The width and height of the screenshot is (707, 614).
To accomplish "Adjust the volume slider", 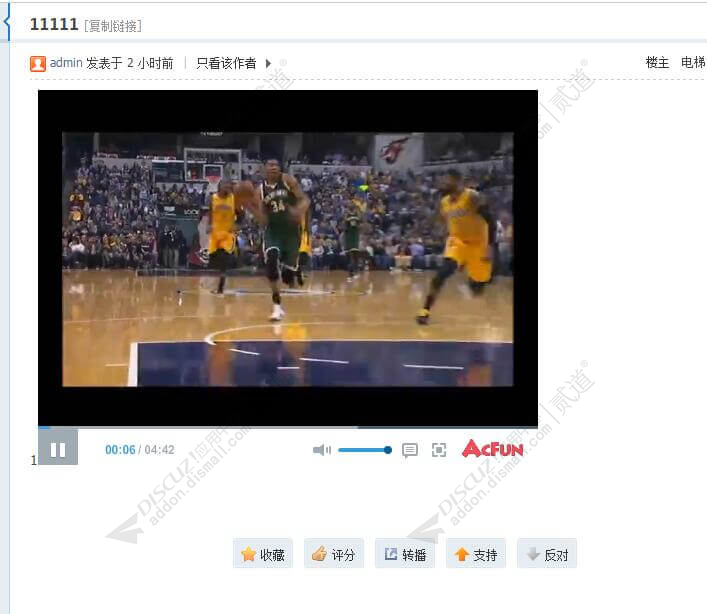I will point(365,450).
